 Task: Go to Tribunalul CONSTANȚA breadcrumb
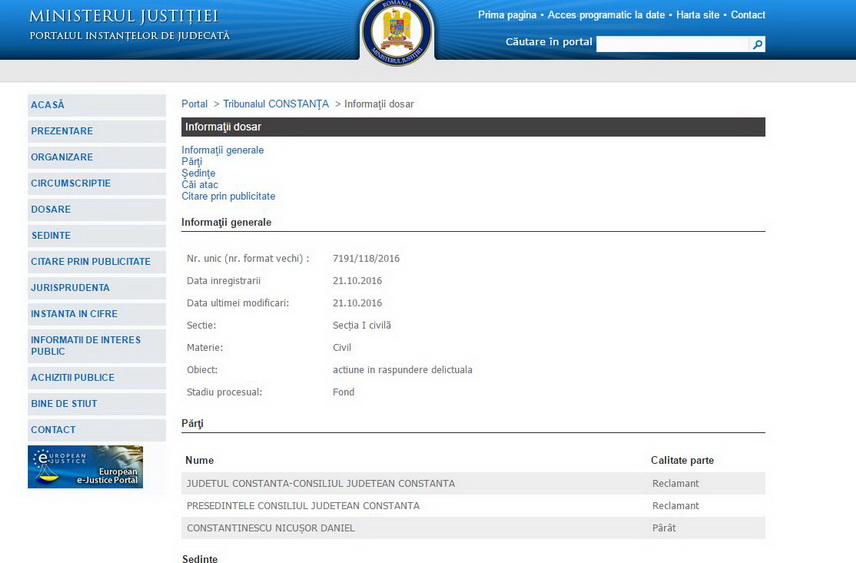275,104
